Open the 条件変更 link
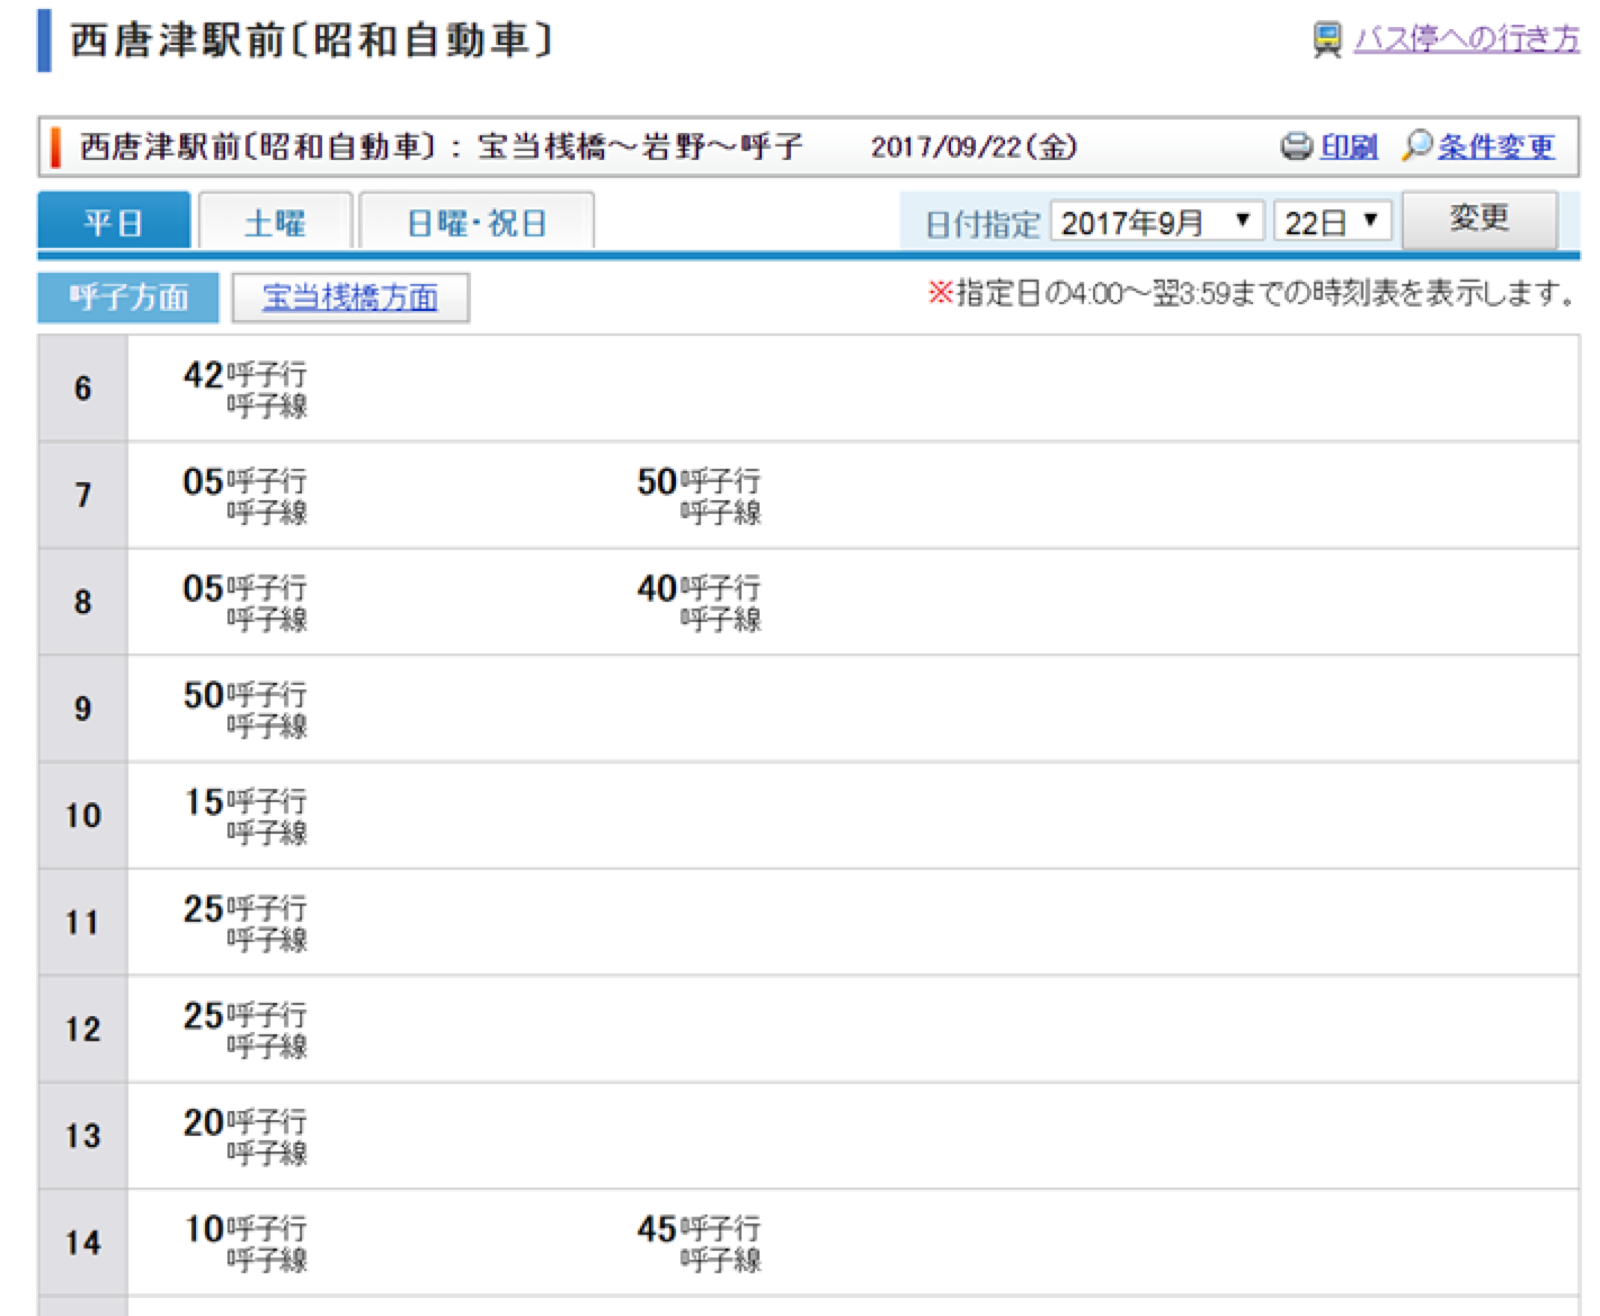Image resolution: width=1600 pixels, height=1316 pixels. 1497,147
